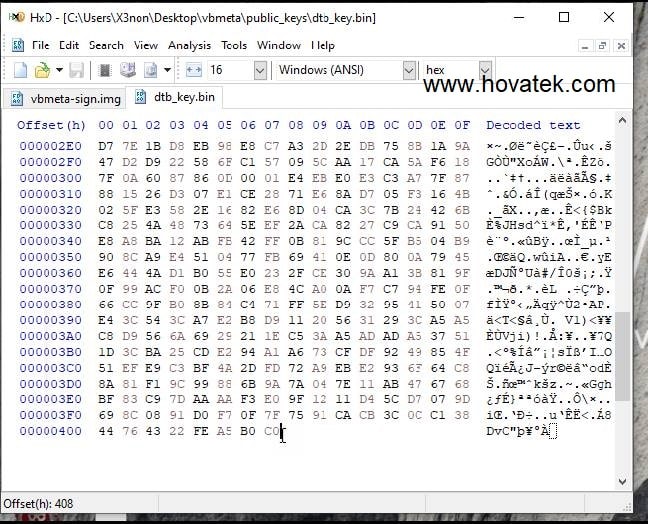Click the Open file folder icon
Screen dimensions: 648x524
click(42, 70)
